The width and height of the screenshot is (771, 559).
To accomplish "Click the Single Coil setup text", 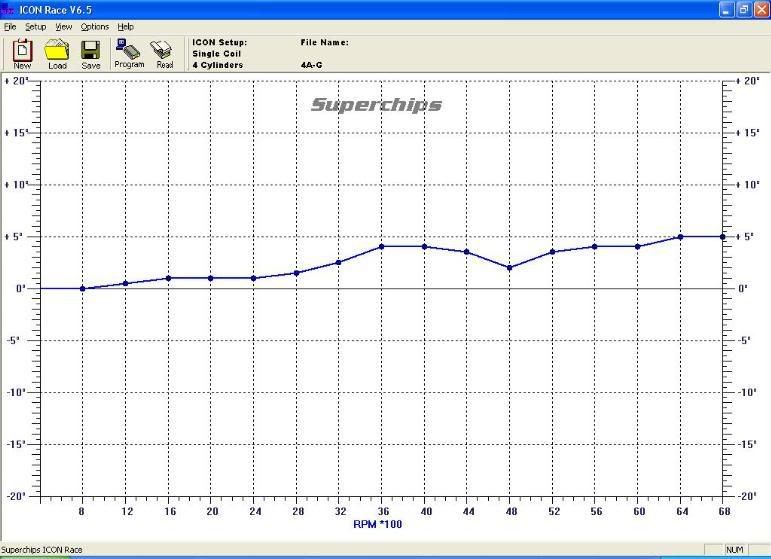I will [216, 54].
